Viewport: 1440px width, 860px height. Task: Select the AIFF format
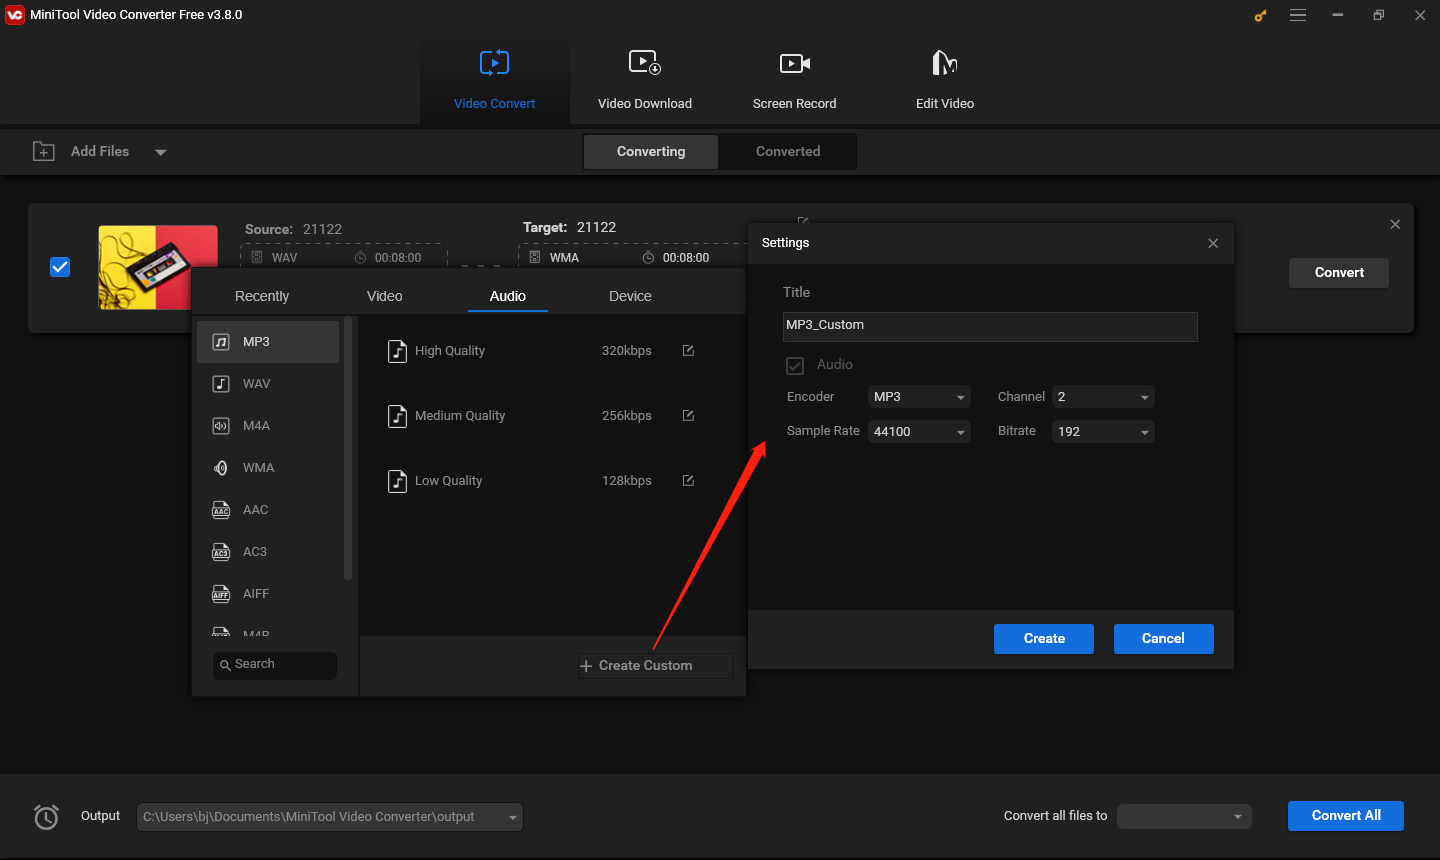coord(268,594)
